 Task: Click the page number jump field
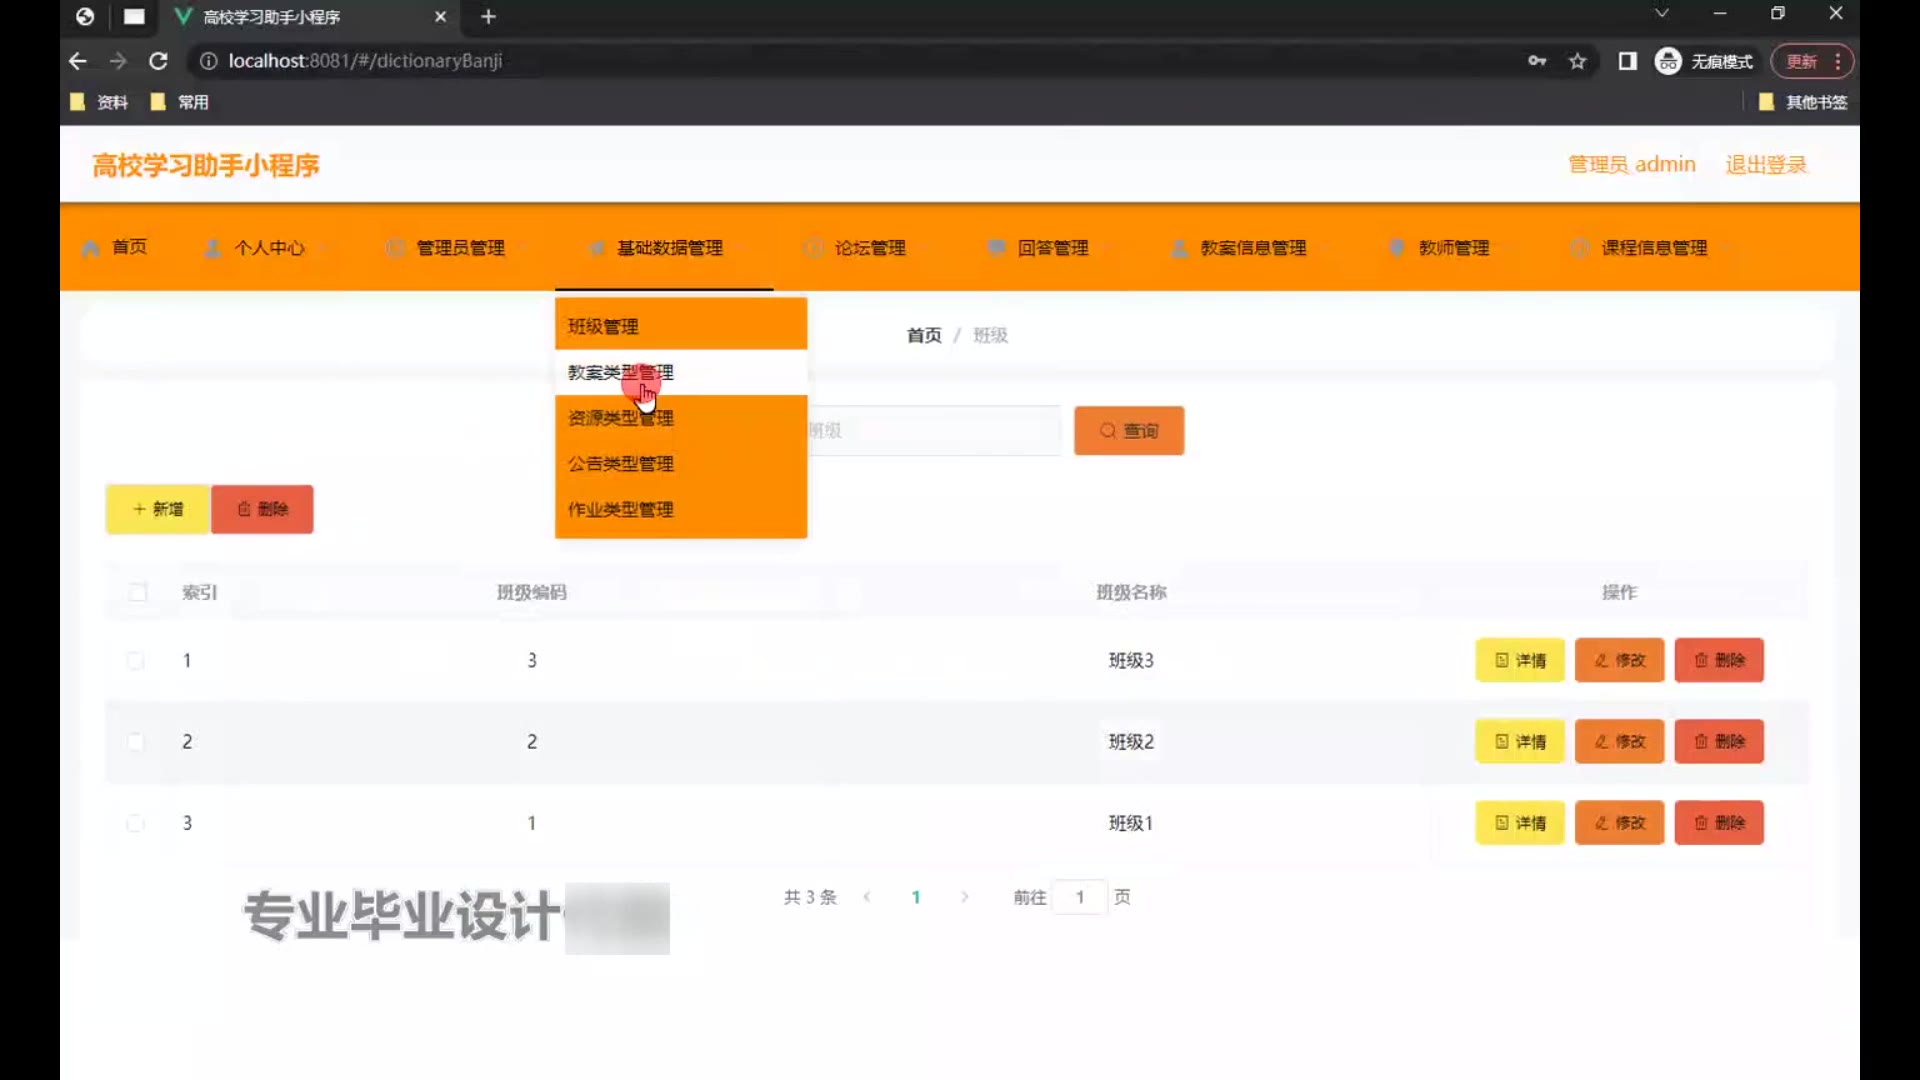pos(1080,897)
